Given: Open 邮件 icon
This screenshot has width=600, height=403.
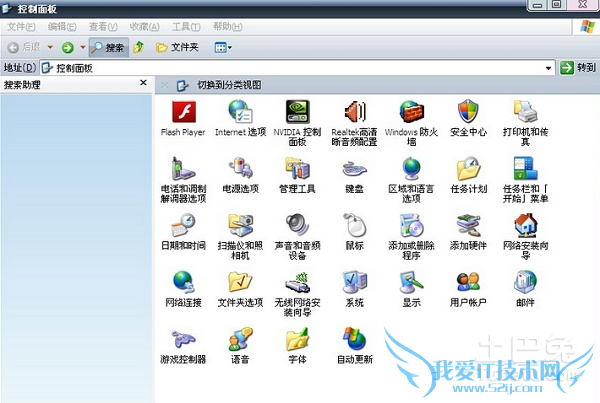Looking at the screenshot, I should click(x=525, y=289).
